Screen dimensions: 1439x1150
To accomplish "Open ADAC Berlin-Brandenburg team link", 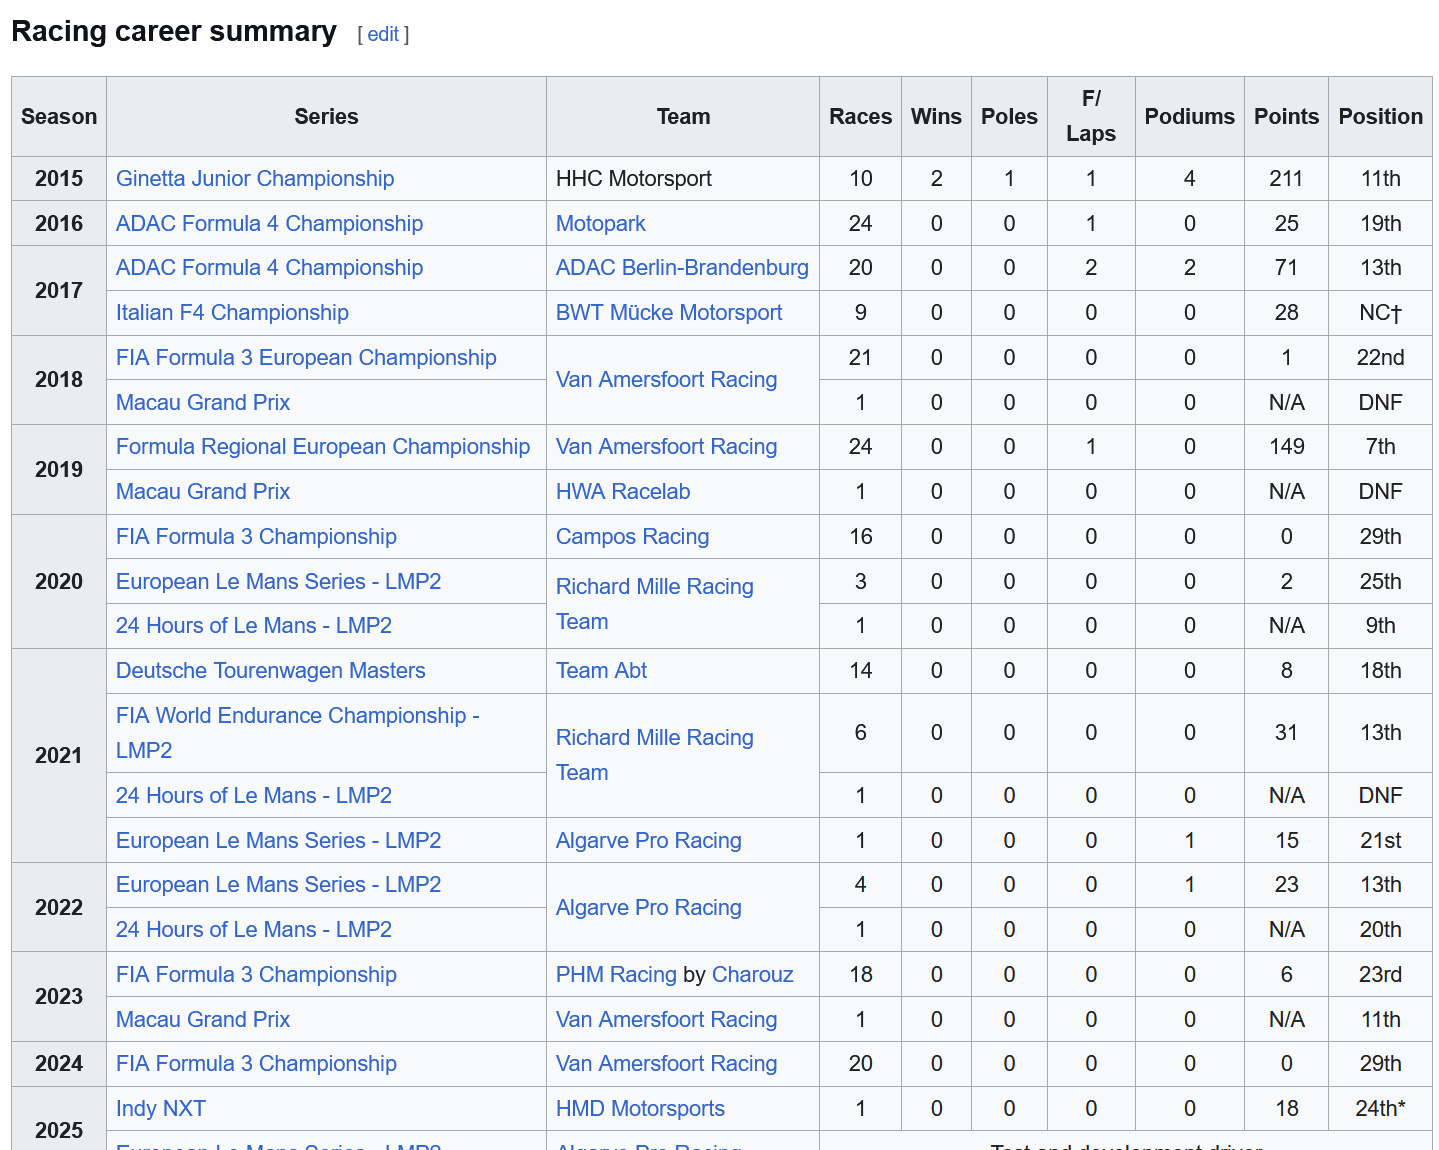I will tap(682, 267).
